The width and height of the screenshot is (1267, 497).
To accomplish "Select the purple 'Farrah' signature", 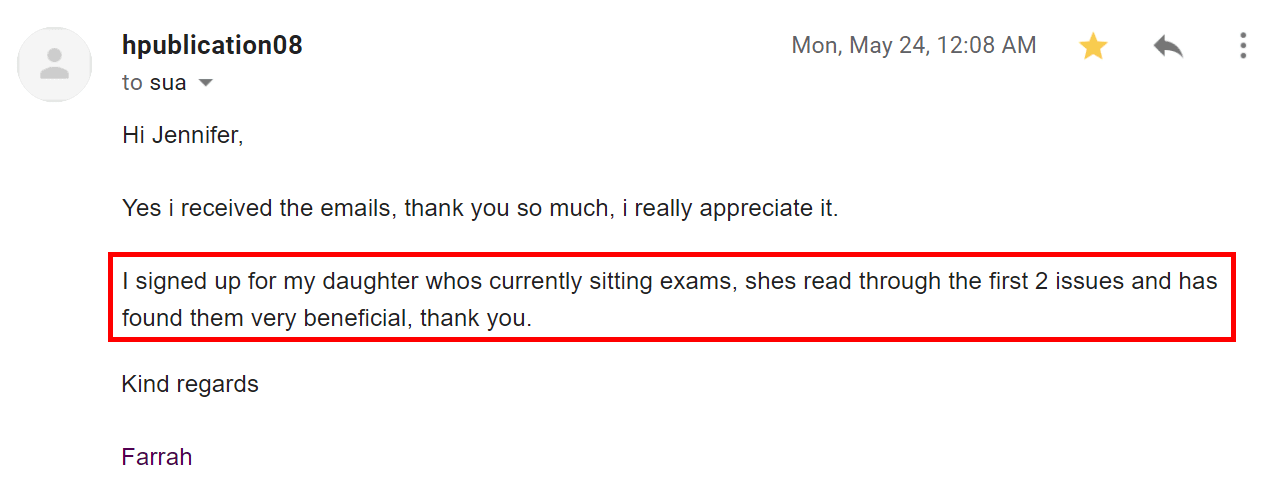I will 157,457.
